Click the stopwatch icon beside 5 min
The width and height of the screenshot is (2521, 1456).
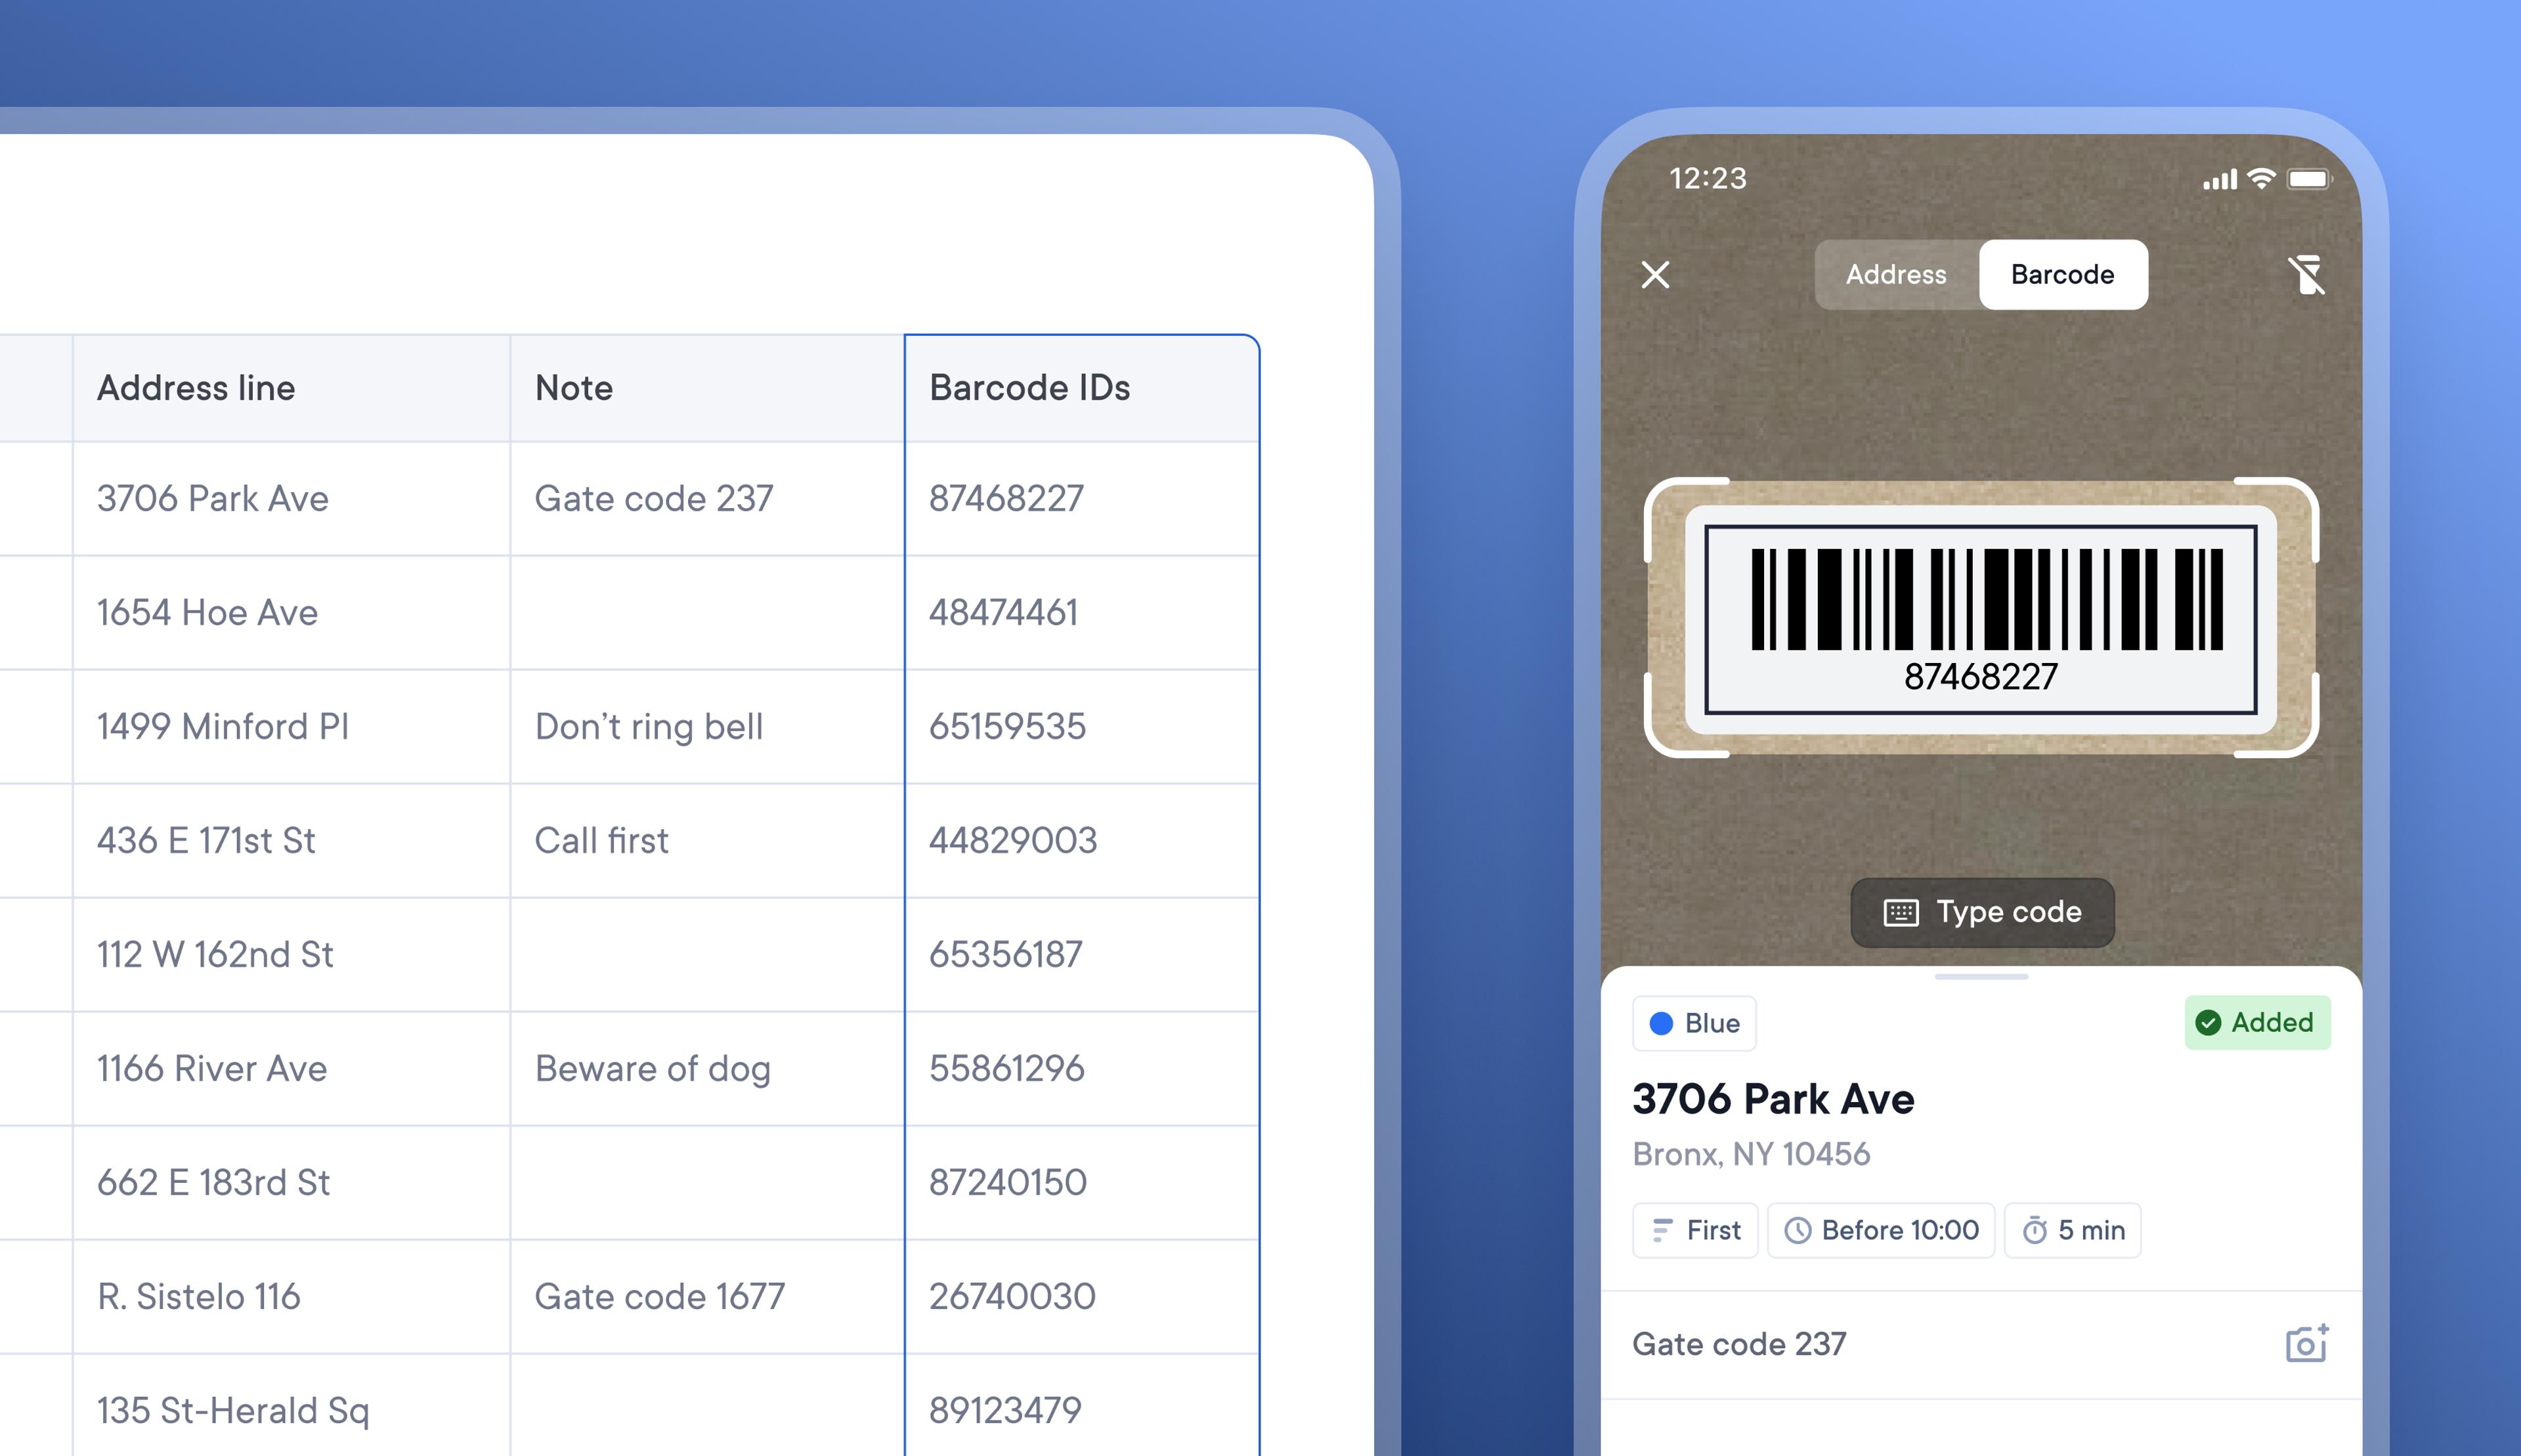tap(2034, 1230)
